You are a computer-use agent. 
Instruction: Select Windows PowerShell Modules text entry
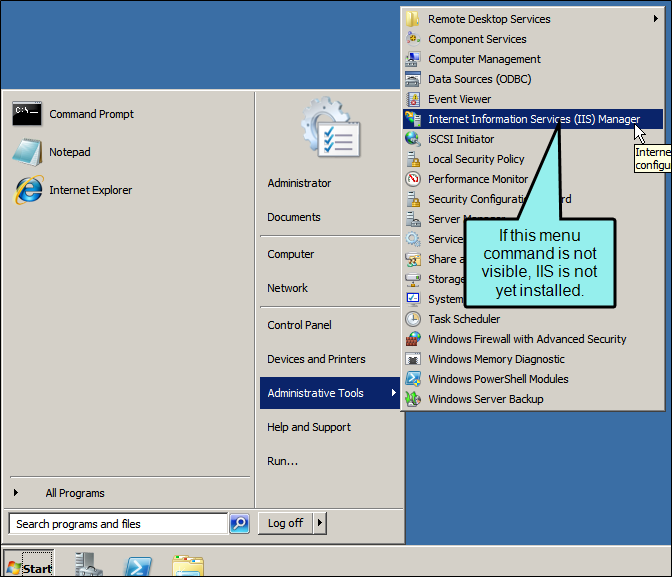click(x=498, y=379)
